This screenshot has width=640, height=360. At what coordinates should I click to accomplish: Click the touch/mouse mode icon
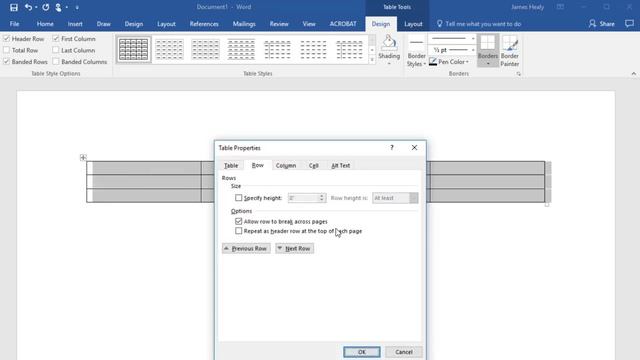(x=58, y=7)
